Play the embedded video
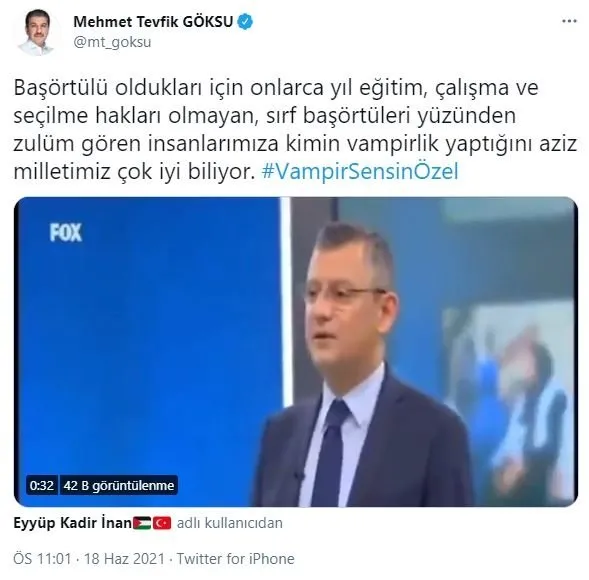The height and width of the screenshot is (580, 589). [x=296, y=352]
